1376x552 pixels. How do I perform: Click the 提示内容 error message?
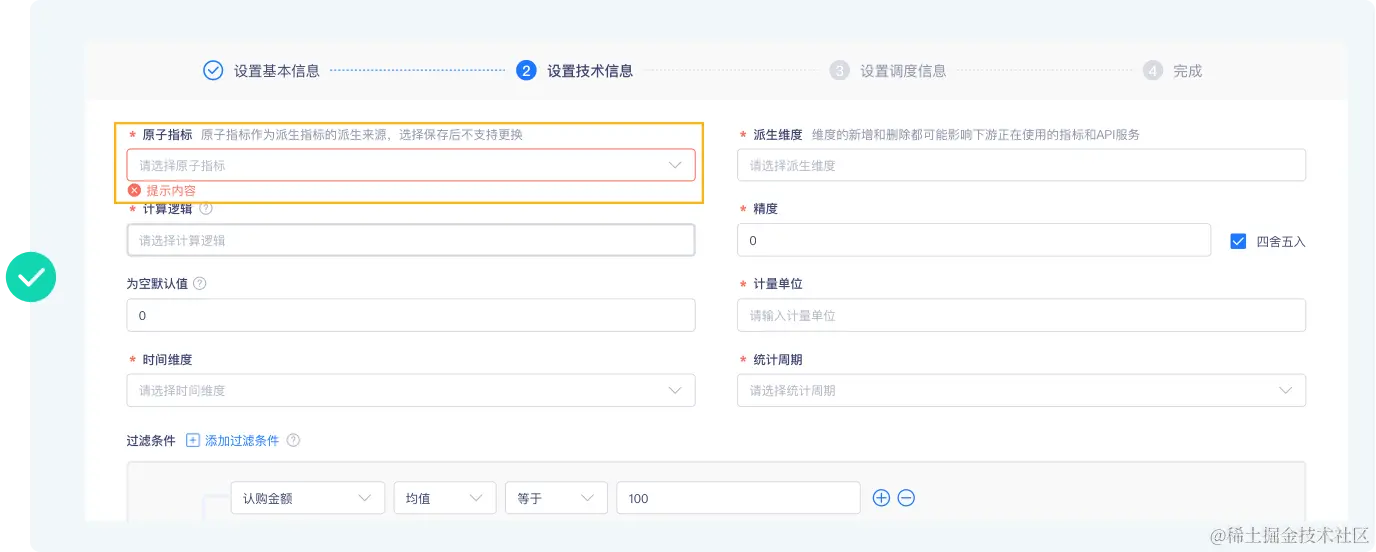click(x=171, y=190)
